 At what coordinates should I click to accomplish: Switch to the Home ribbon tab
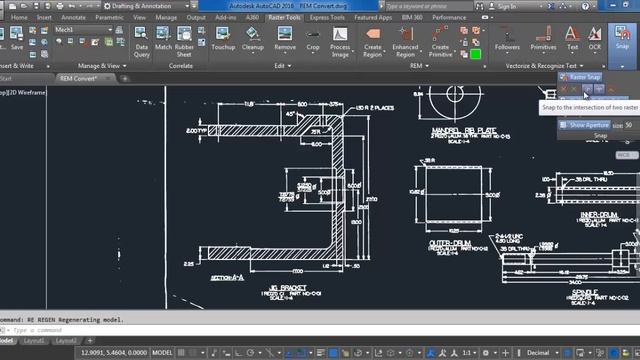pos(19,18)
